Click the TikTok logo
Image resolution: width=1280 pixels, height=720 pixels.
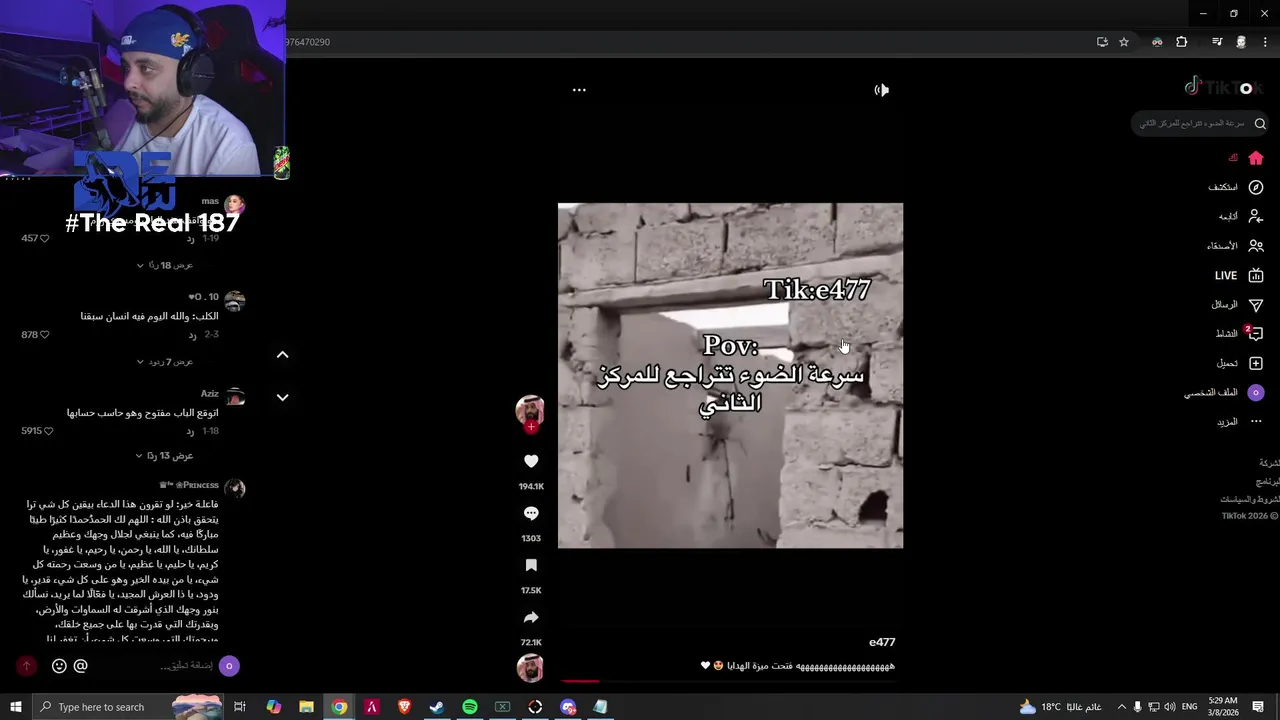click(1224, 87)
